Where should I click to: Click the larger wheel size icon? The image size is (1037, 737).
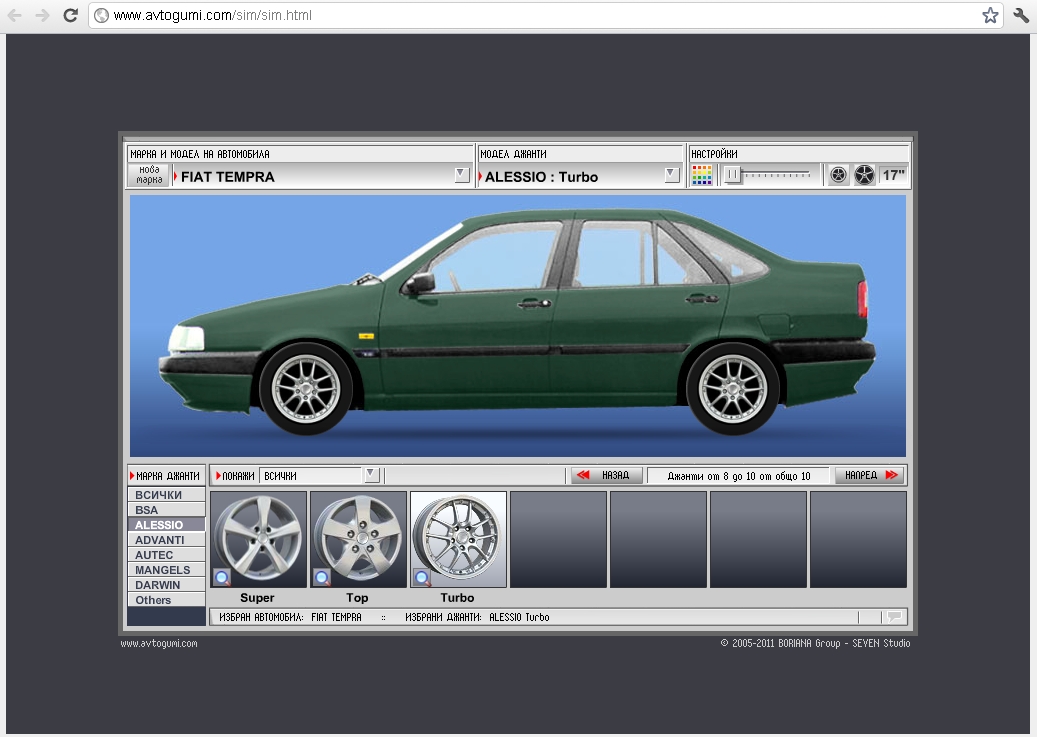coord(864,175)
